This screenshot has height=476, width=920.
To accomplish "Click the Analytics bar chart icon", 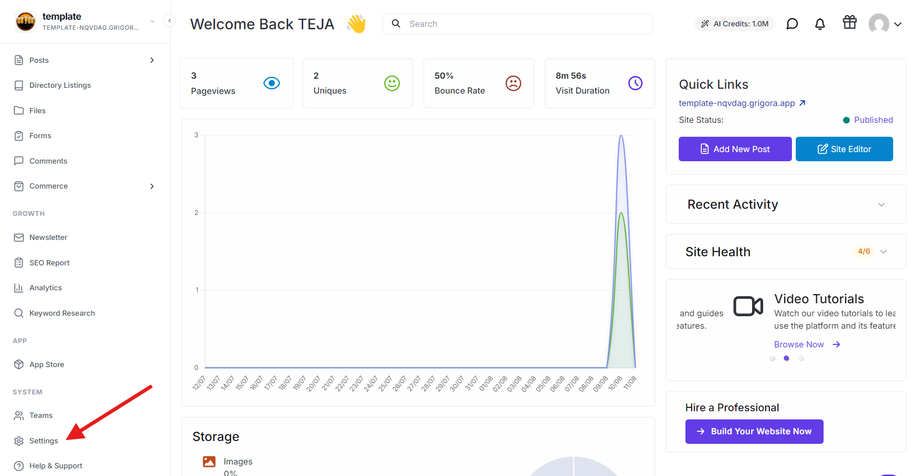I will pos(19,288).
